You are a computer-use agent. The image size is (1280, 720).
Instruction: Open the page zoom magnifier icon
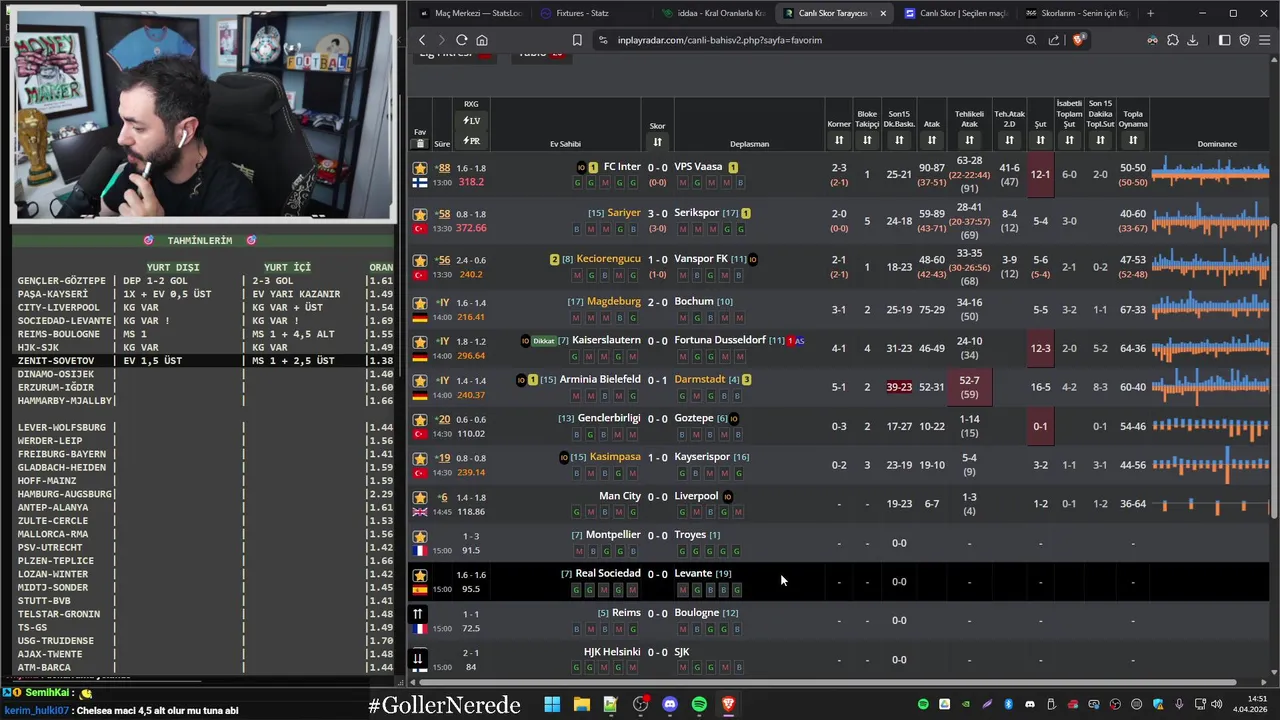pyautogui.click(x=1031, y=40)
